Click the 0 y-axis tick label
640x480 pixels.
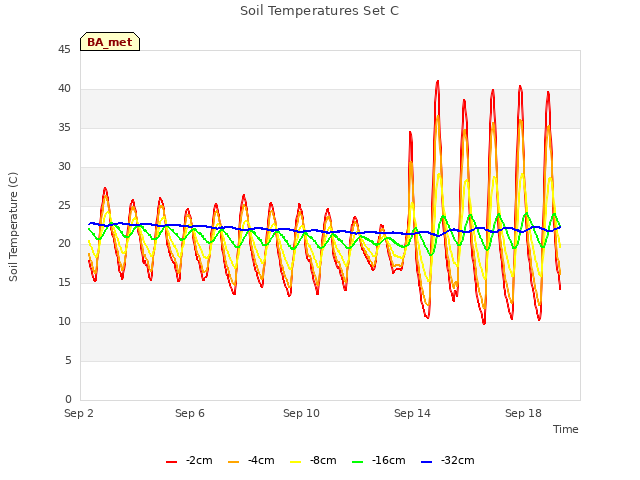pos(68,399)
